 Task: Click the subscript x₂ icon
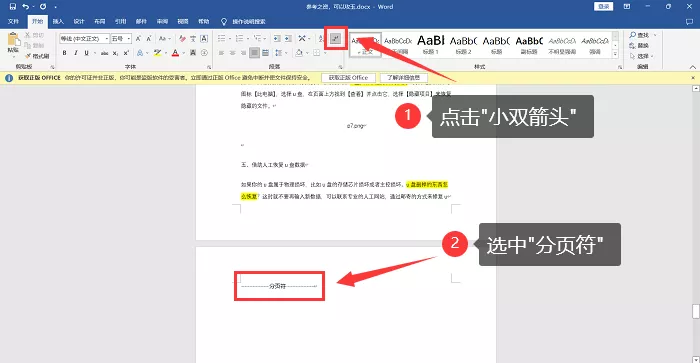tap(115, 53)
